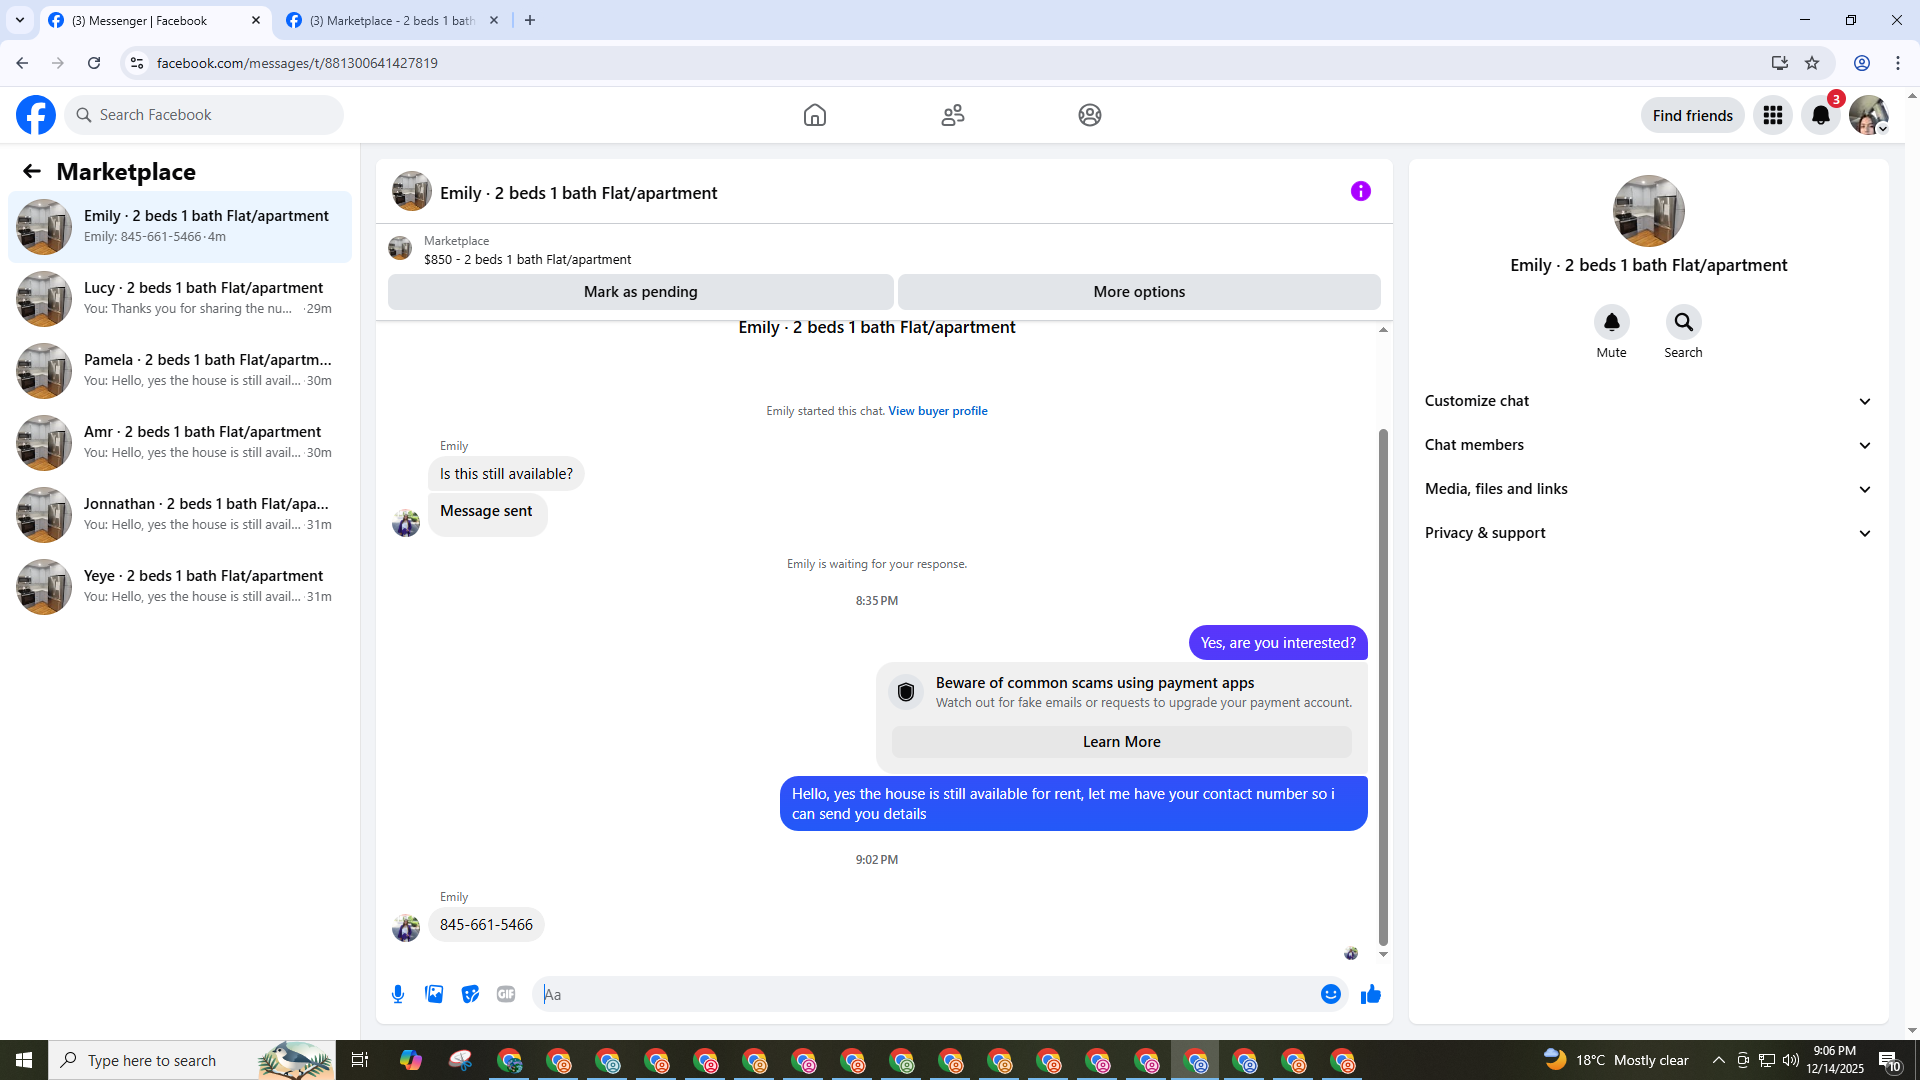Viewport: 1920px width, 1080px height.
Task: Send a thumbs-up like
Action: pyautogui.click(x=1371, y=994)
